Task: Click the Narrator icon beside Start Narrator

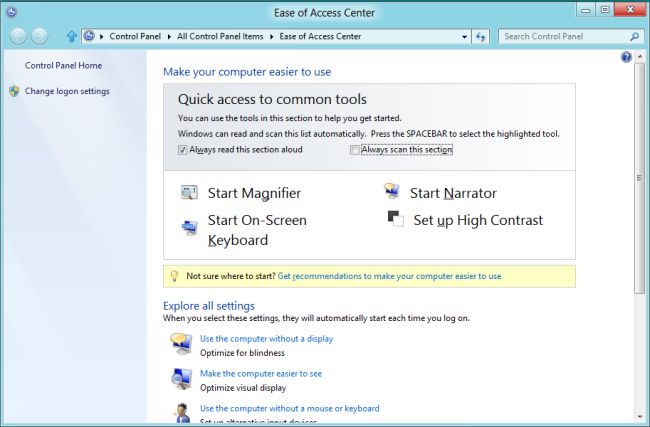Action: 391,191
